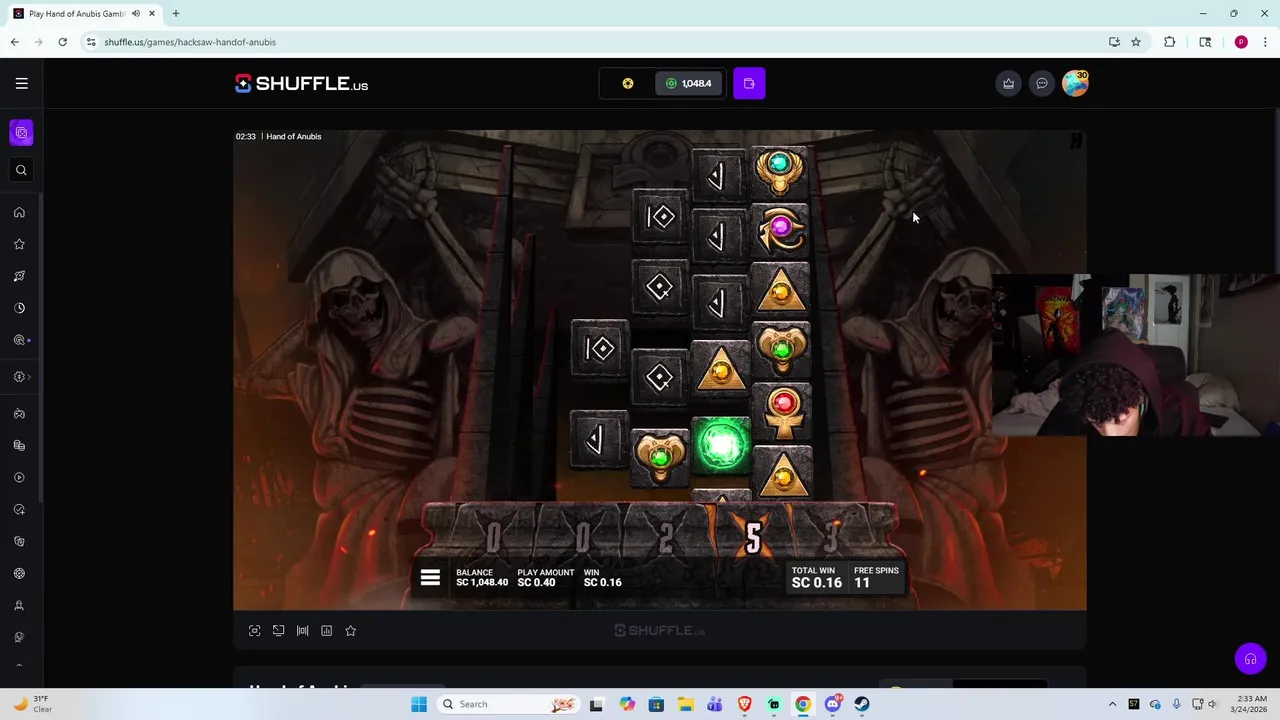Bookmark this page with star icon
Screen dimensions: 1280x720
coord(1136,42)
